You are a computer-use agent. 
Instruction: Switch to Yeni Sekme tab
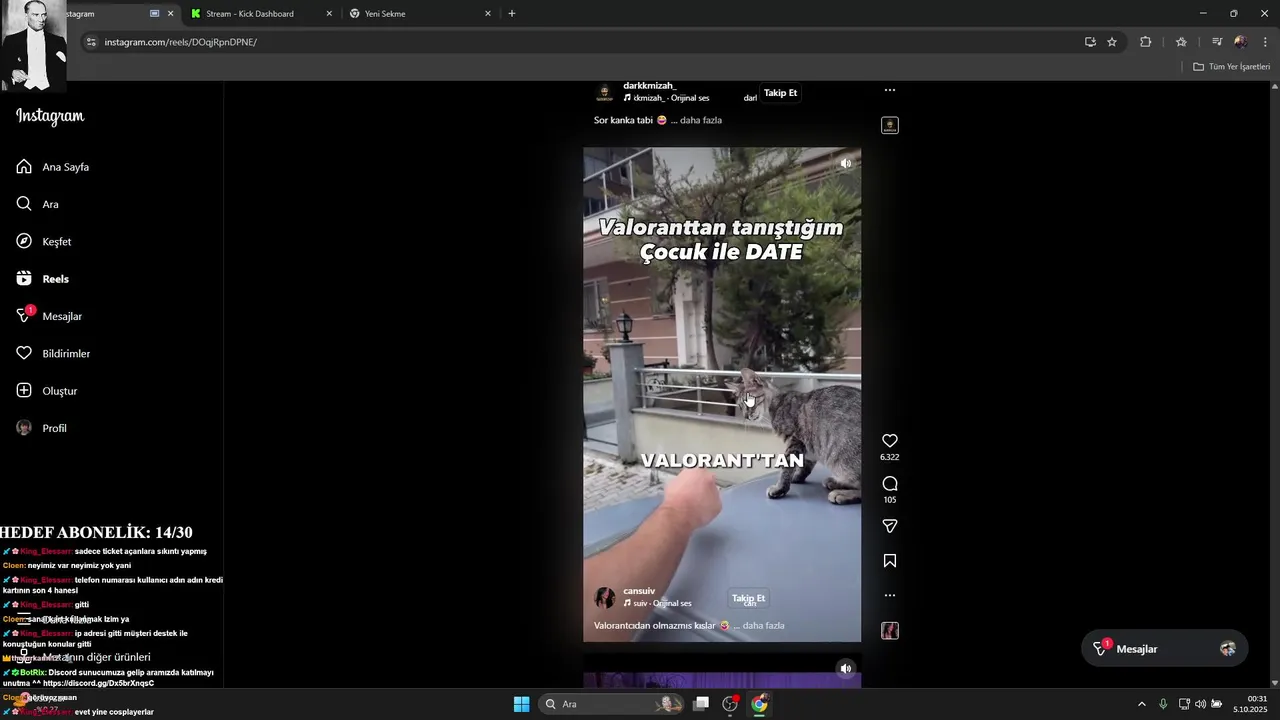pyautogui.click(x=385, y=14)
